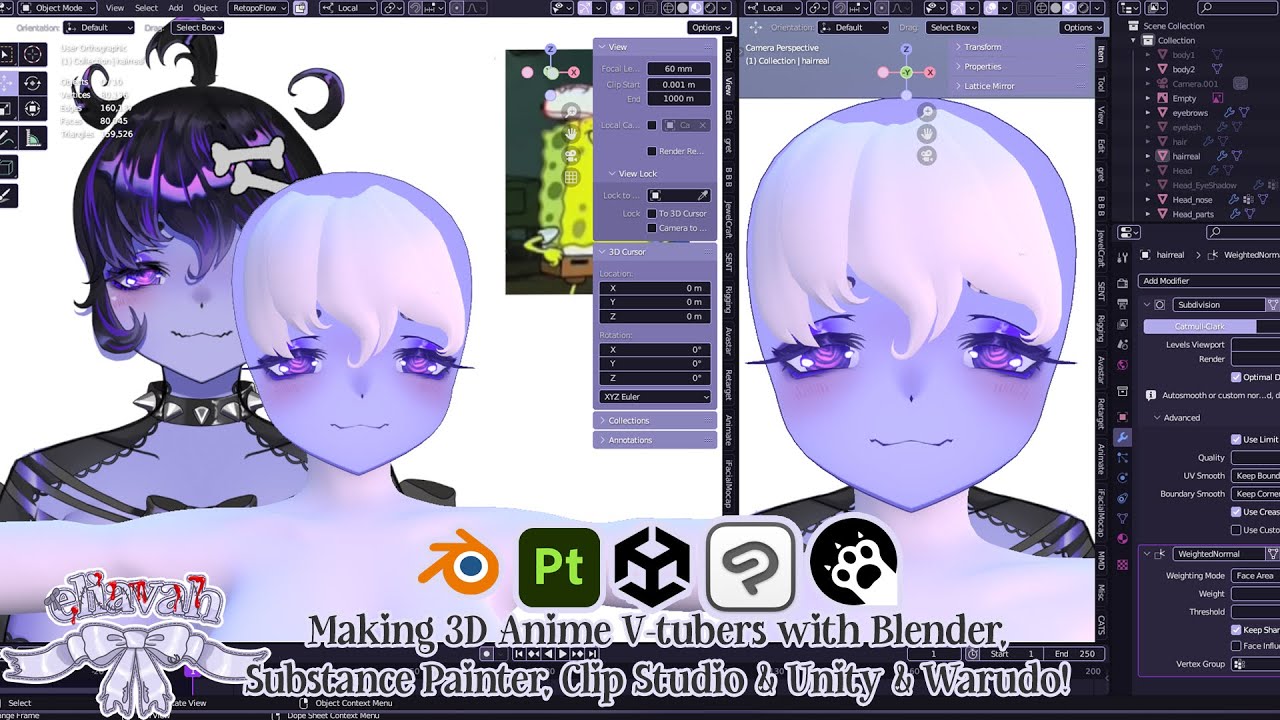Open the Object Mode dropdown
Viewport: 1280px width, 720px height.
point(59,8)
